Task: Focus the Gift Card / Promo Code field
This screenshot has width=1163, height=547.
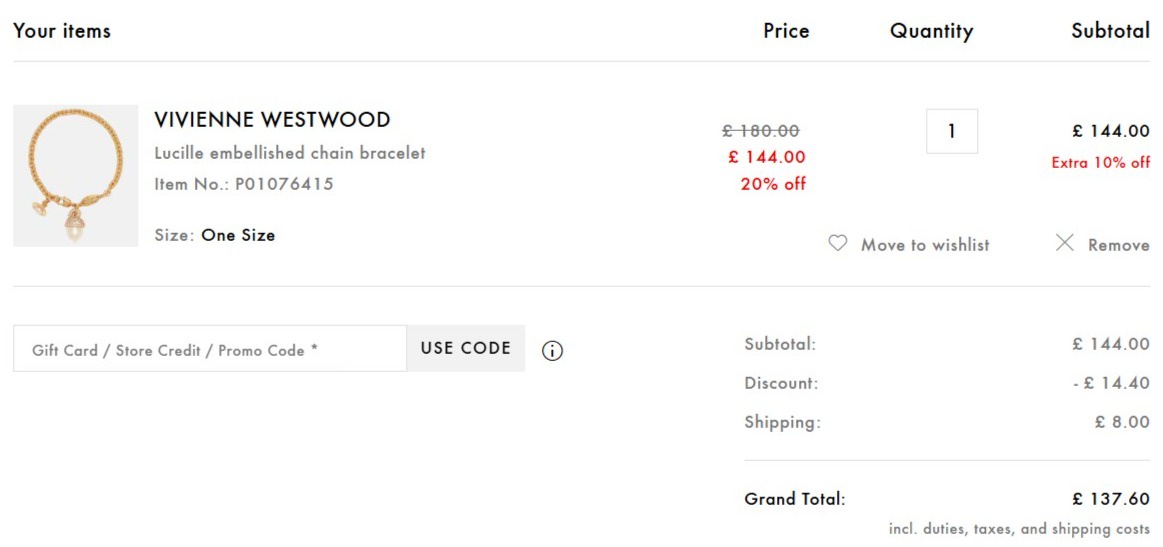Action: pos(210,349)
